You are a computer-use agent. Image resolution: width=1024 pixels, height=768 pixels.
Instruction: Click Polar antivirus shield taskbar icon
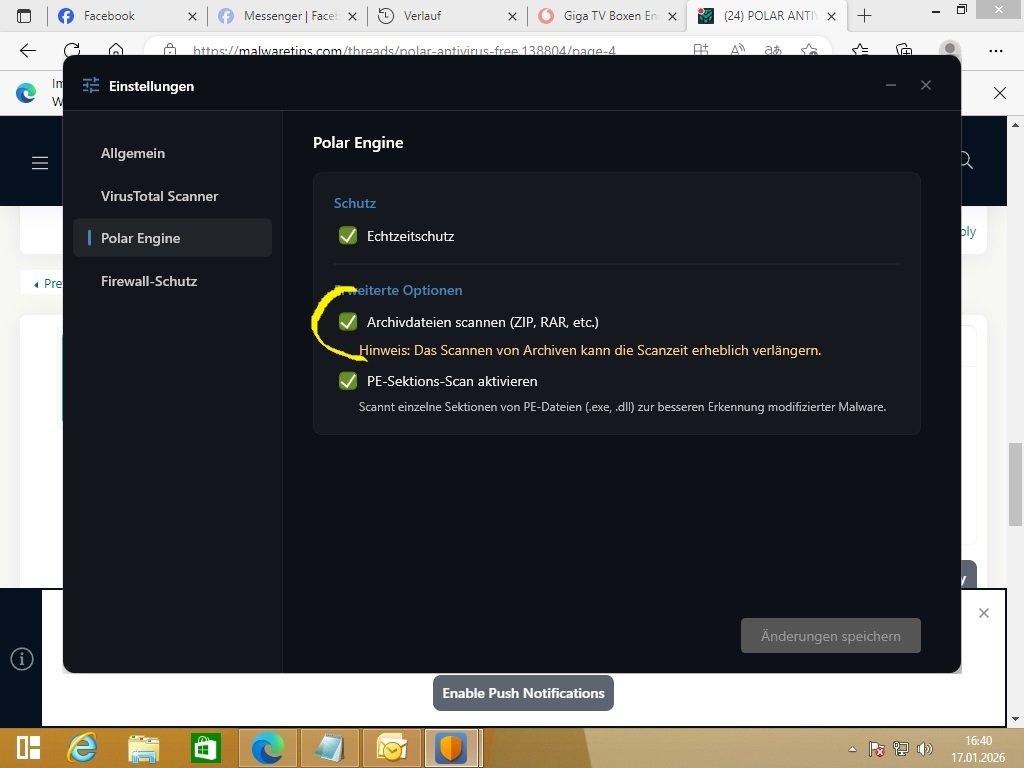[453, 748]
